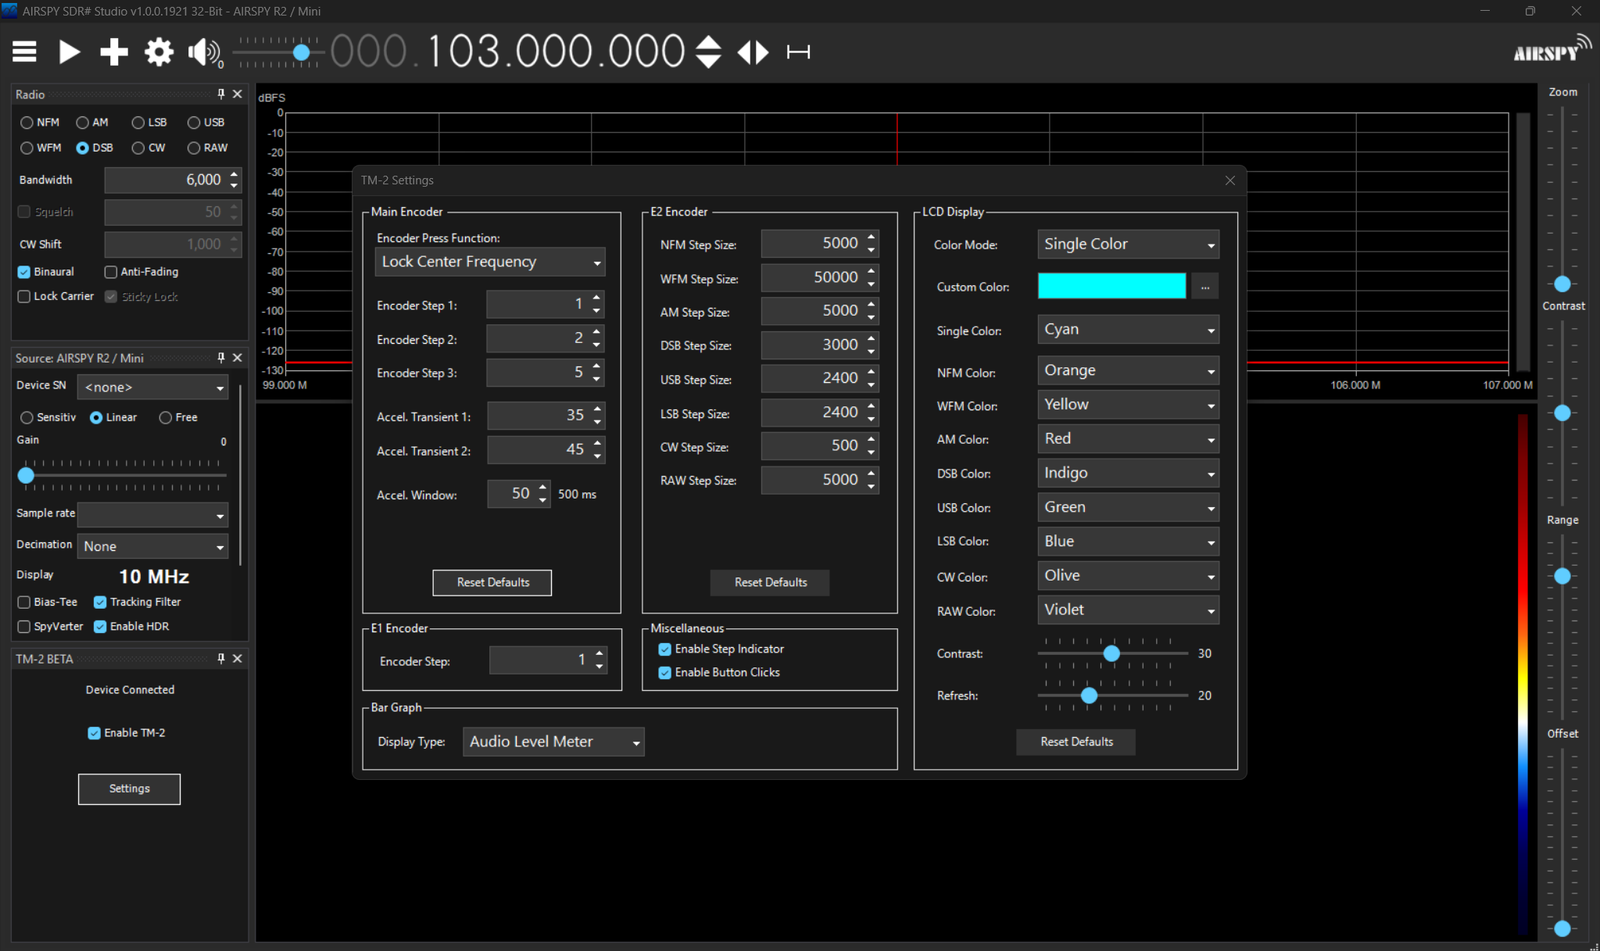Reset E2 Encoder defaults
The width and height of the screenshot is (1600, 951).
[x=770, y=582]
